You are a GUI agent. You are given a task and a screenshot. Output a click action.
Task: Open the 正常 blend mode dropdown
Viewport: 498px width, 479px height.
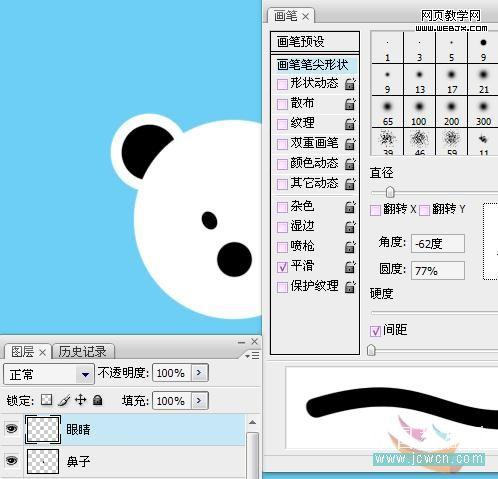[49, 374]
